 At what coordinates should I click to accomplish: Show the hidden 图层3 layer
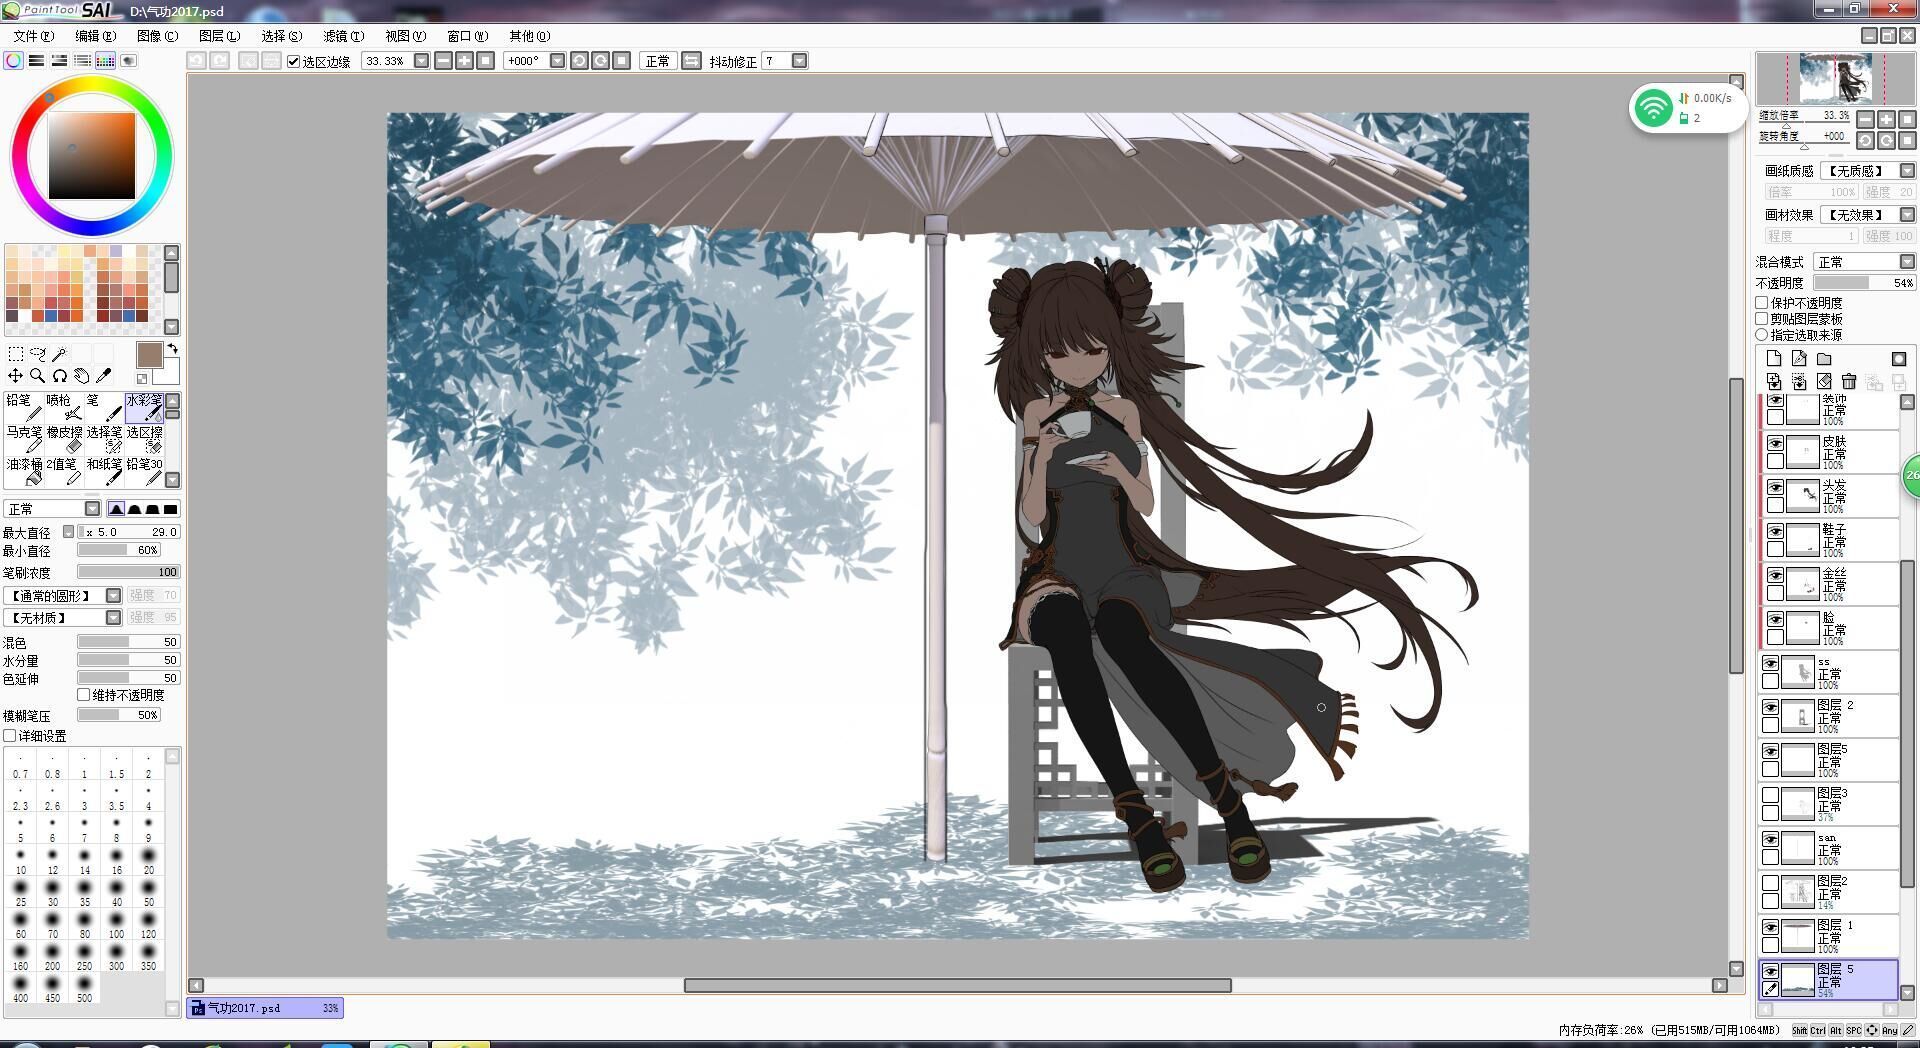pos(1770,796)
